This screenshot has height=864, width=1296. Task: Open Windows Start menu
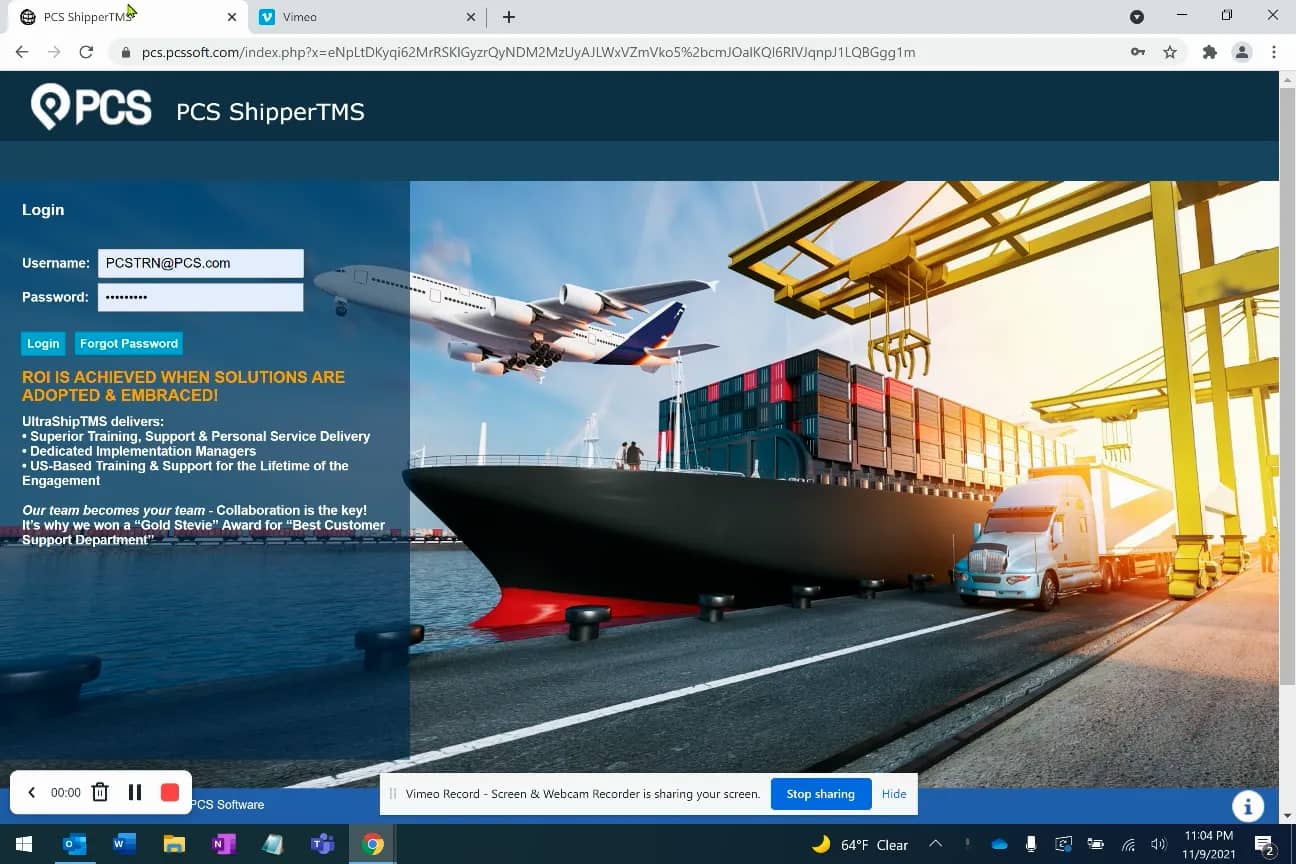coord(24,845)
